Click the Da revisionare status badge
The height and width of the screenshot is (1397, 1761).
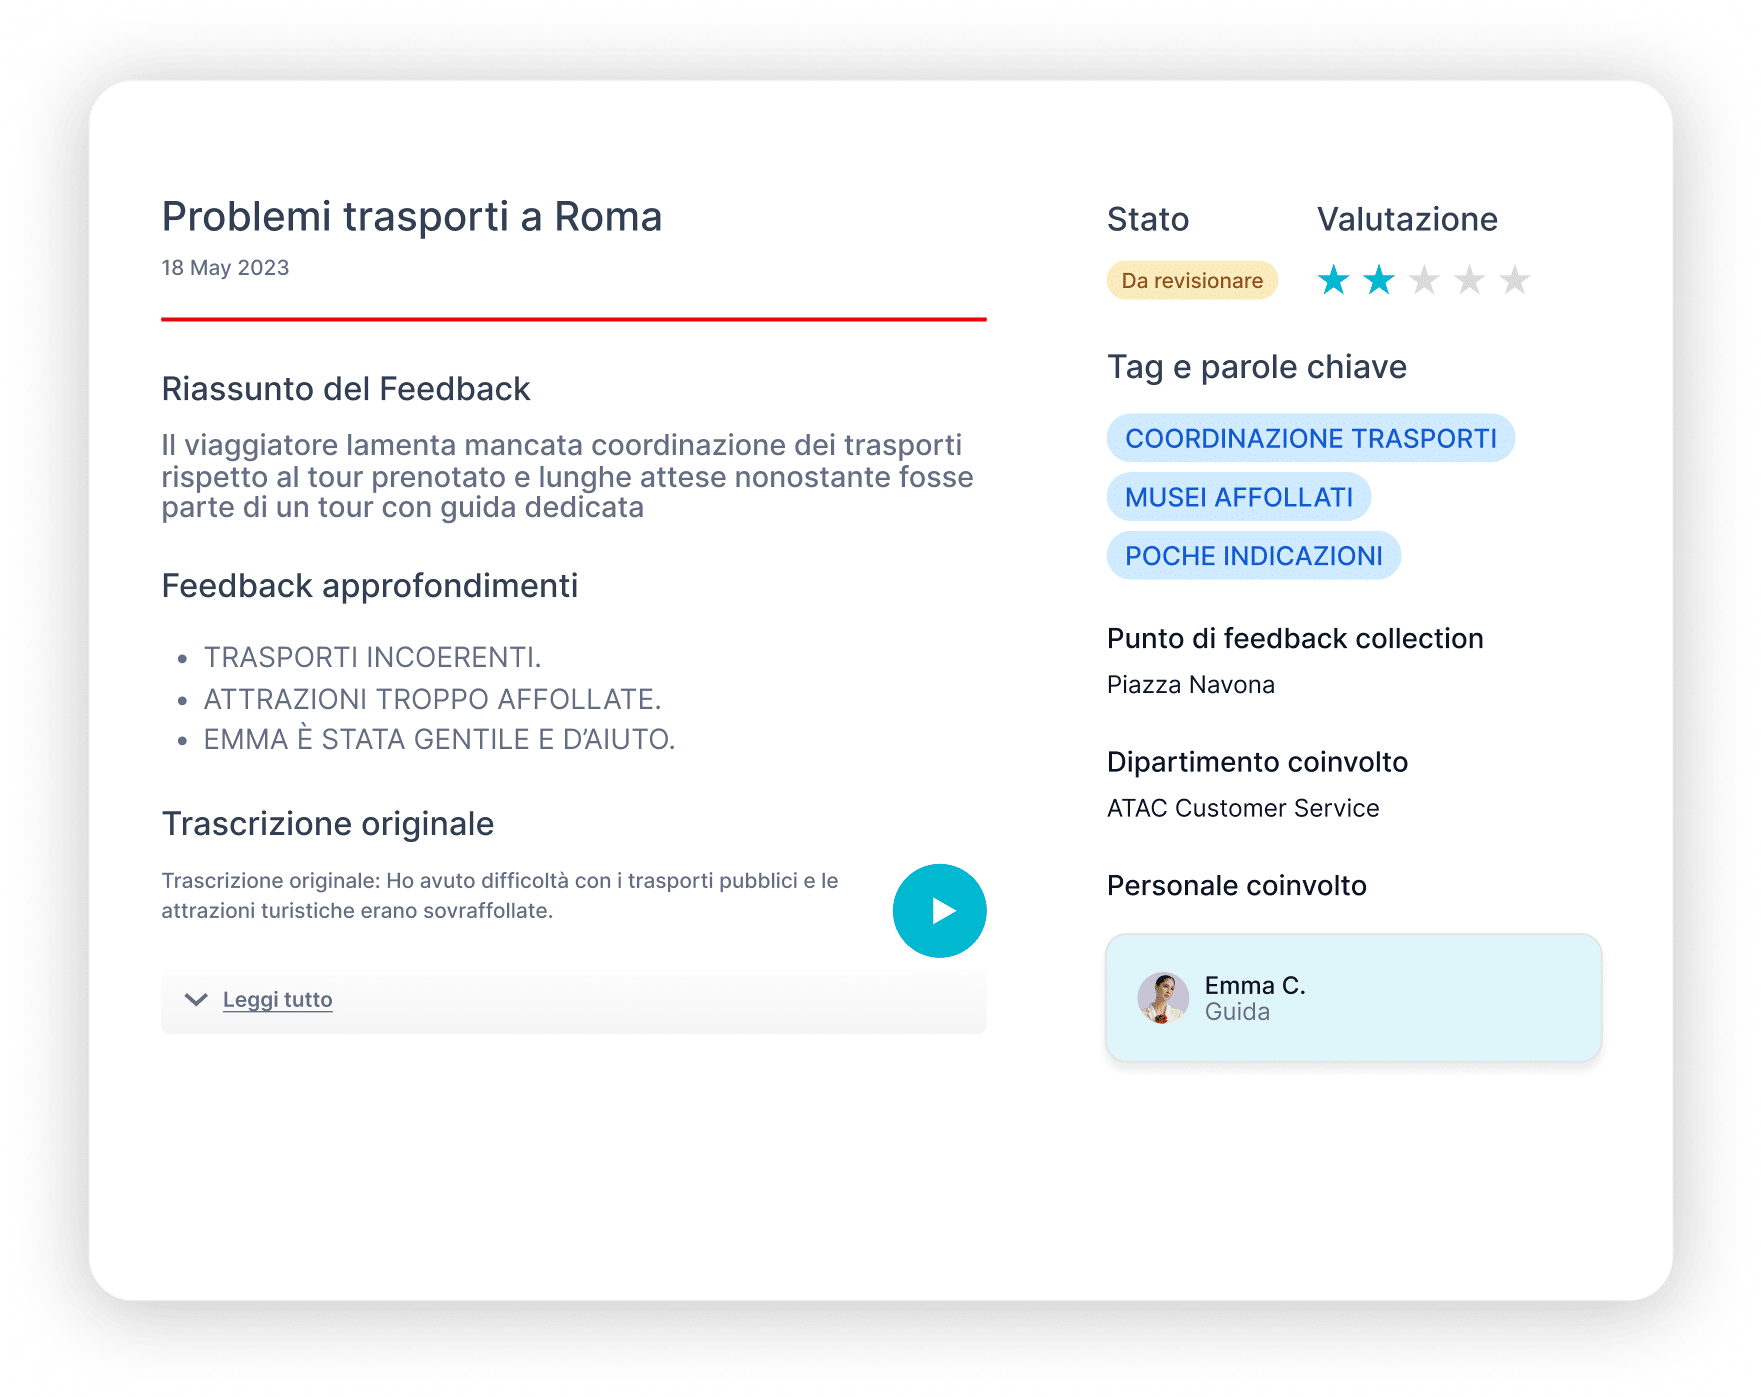1192,280
